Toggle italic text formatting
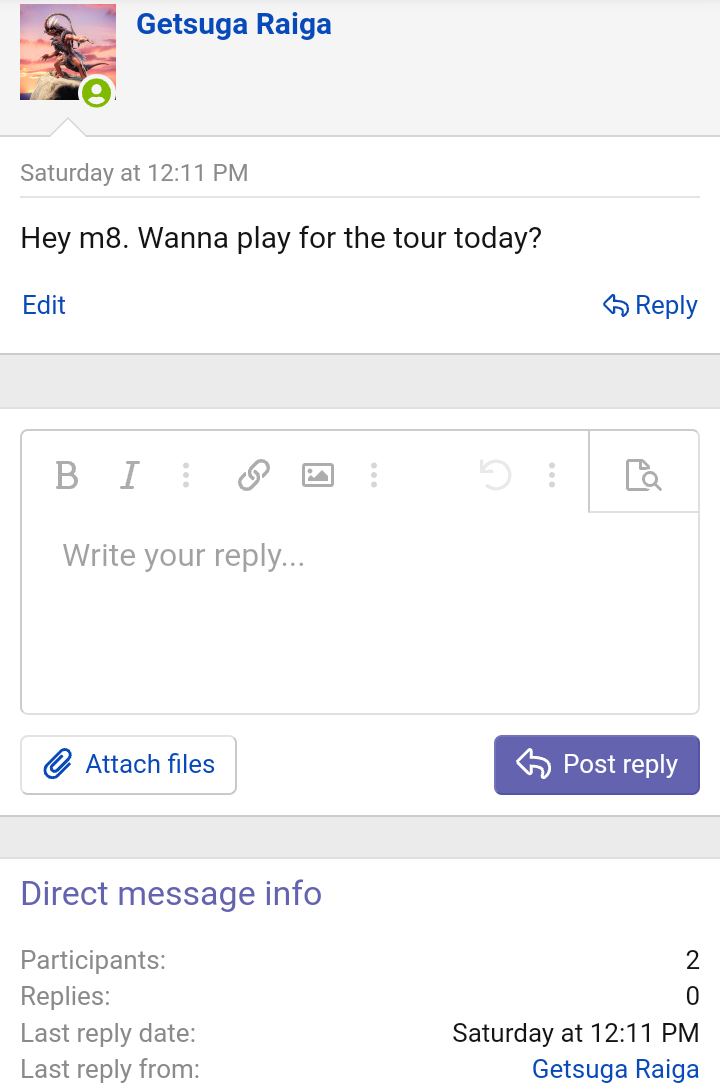Viewport: 720px width, 1088px height. [x=130, y=475]
